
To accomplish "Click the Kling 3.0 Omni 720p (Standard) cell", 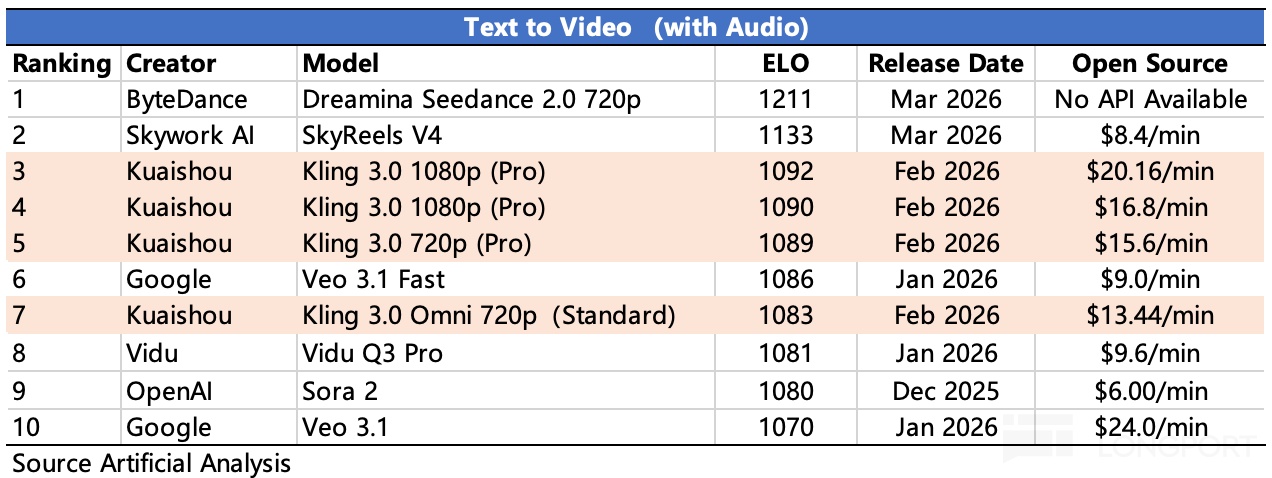I will pos(489,316).
